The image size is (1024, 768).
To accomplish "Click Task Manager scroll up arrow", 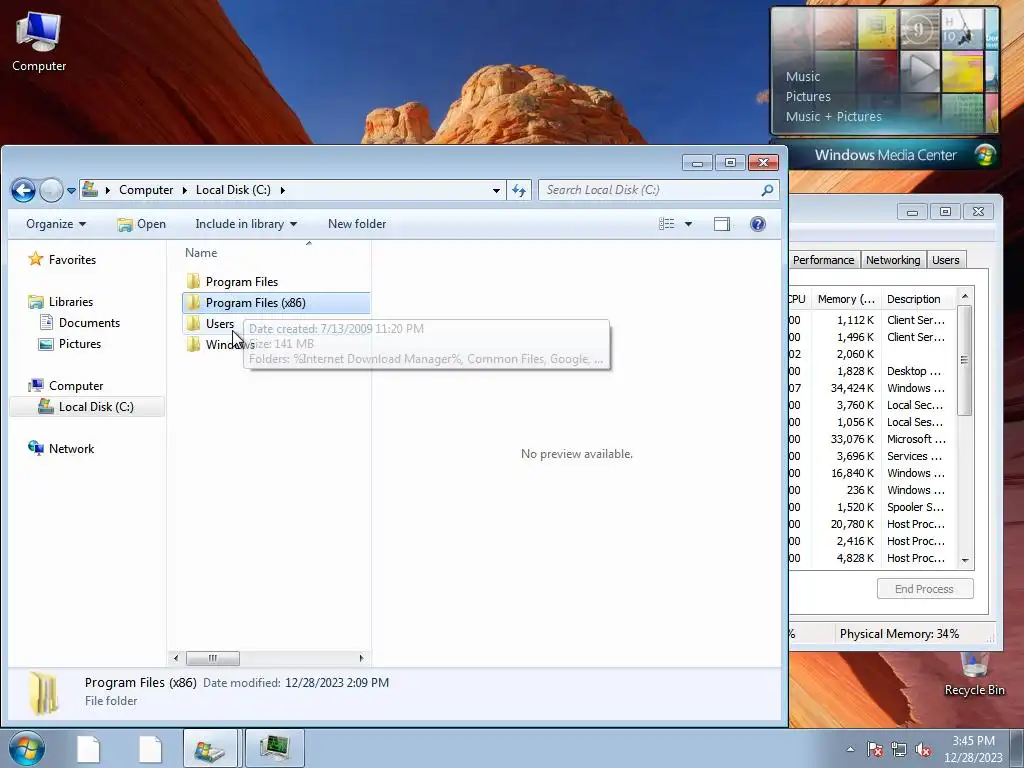I will pos(965,296).
